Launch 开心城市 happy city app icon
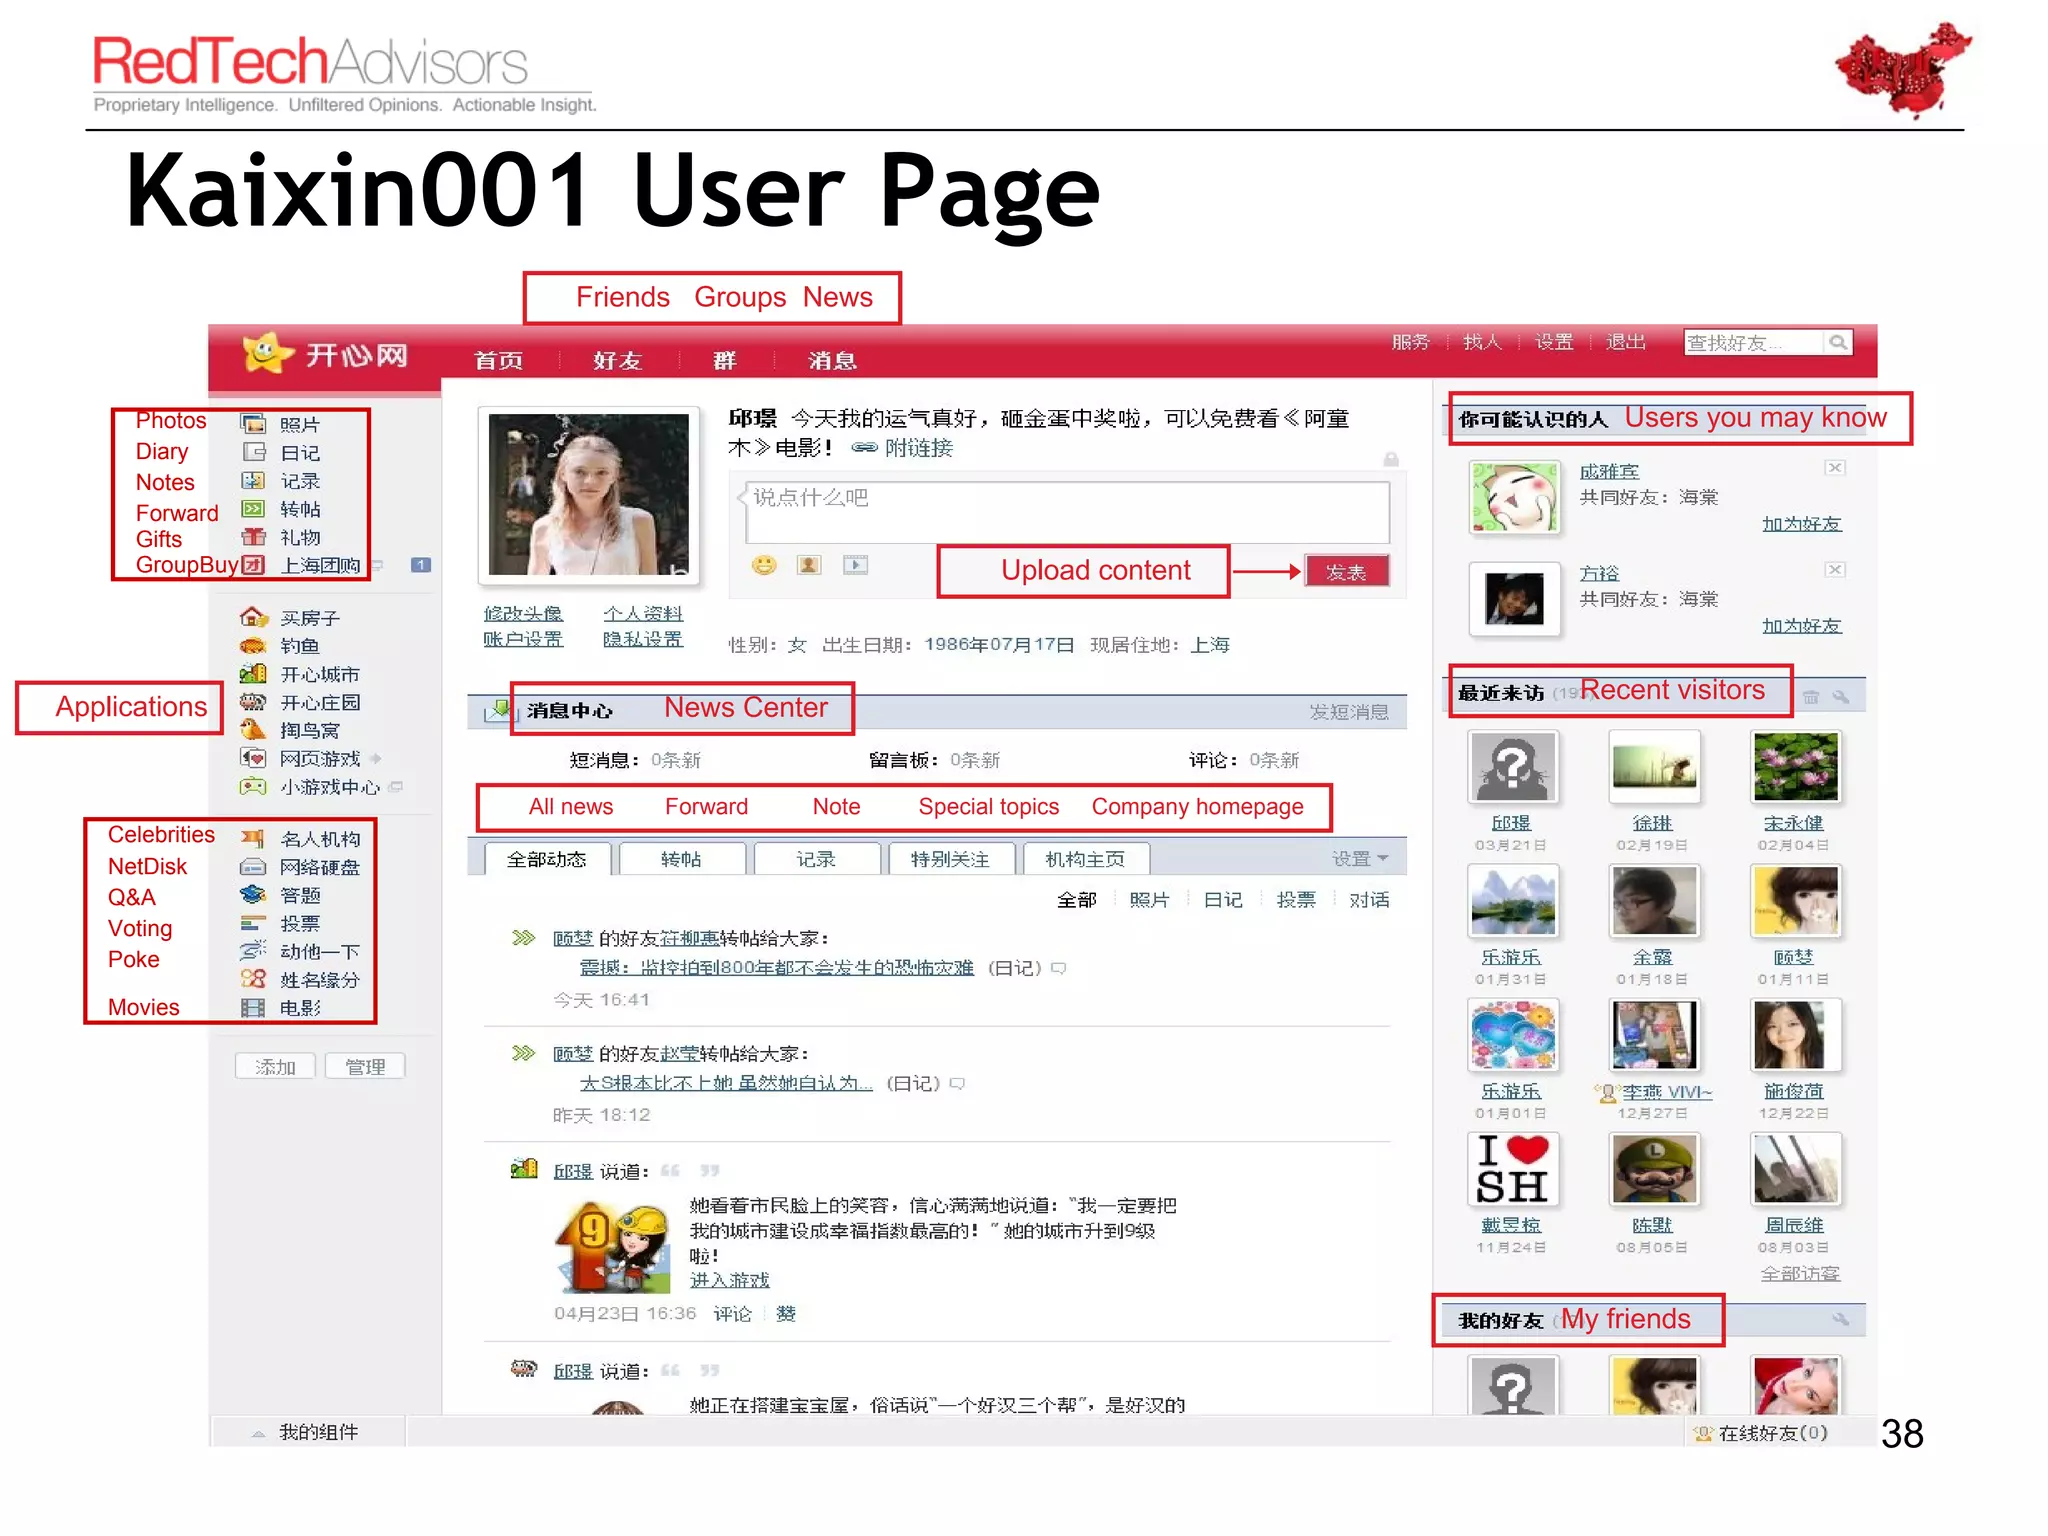This screenshot has height=1536, width=2048. click(x=253, y=674)
